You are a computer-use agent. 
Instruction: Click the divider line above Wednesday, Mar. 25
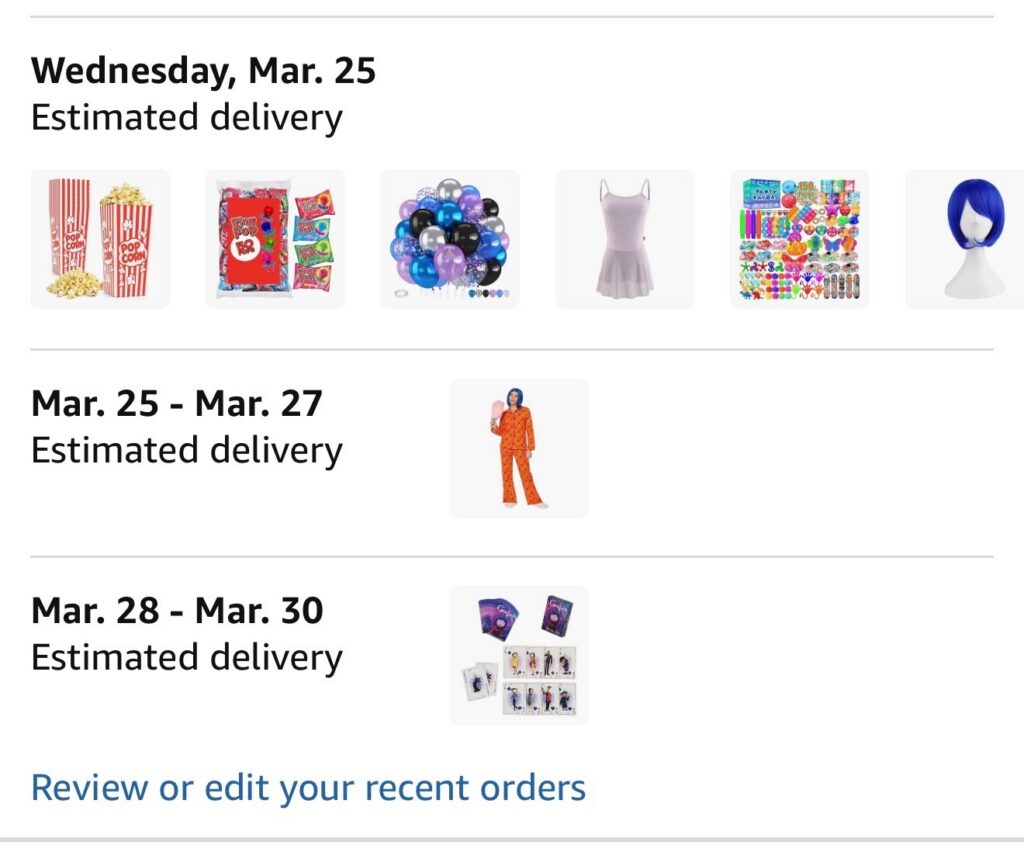[x=512, y=16]
